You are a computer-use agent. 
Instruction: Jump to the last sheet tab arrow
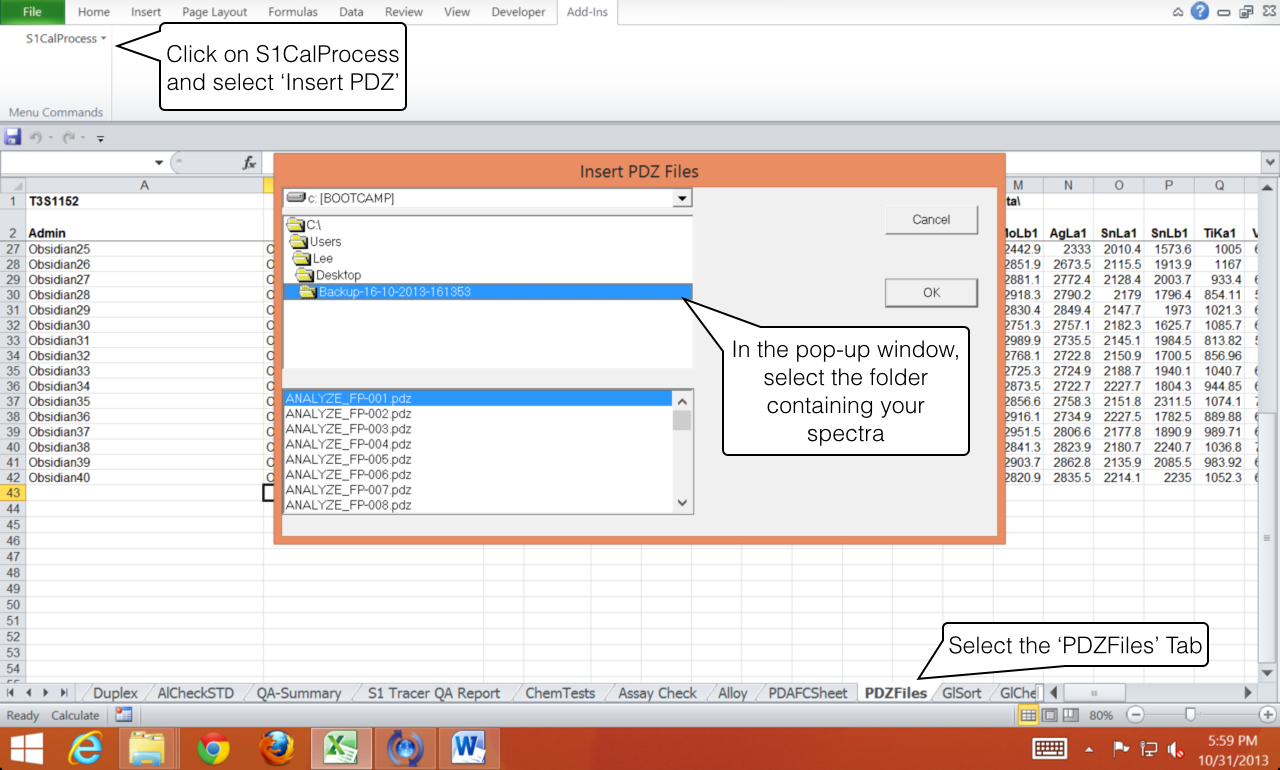click(x=65, y=693)
